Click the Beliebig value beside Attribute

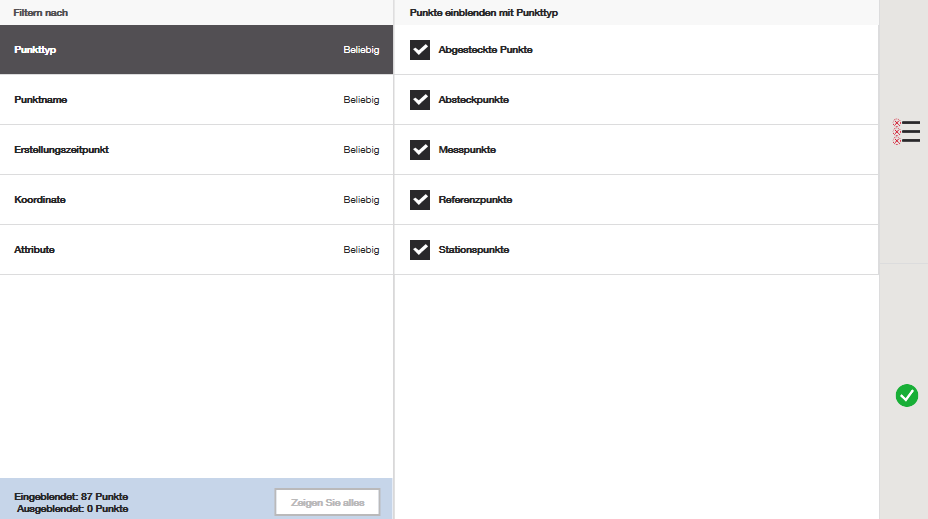click(x=361, y=250)
